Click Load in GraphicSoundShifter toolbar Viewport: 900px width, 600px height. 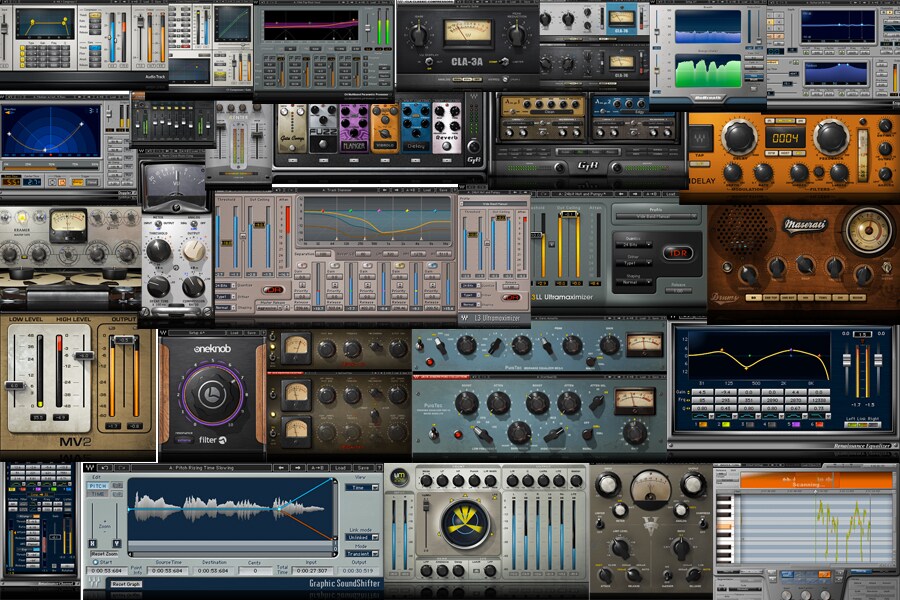coord(340,468)
